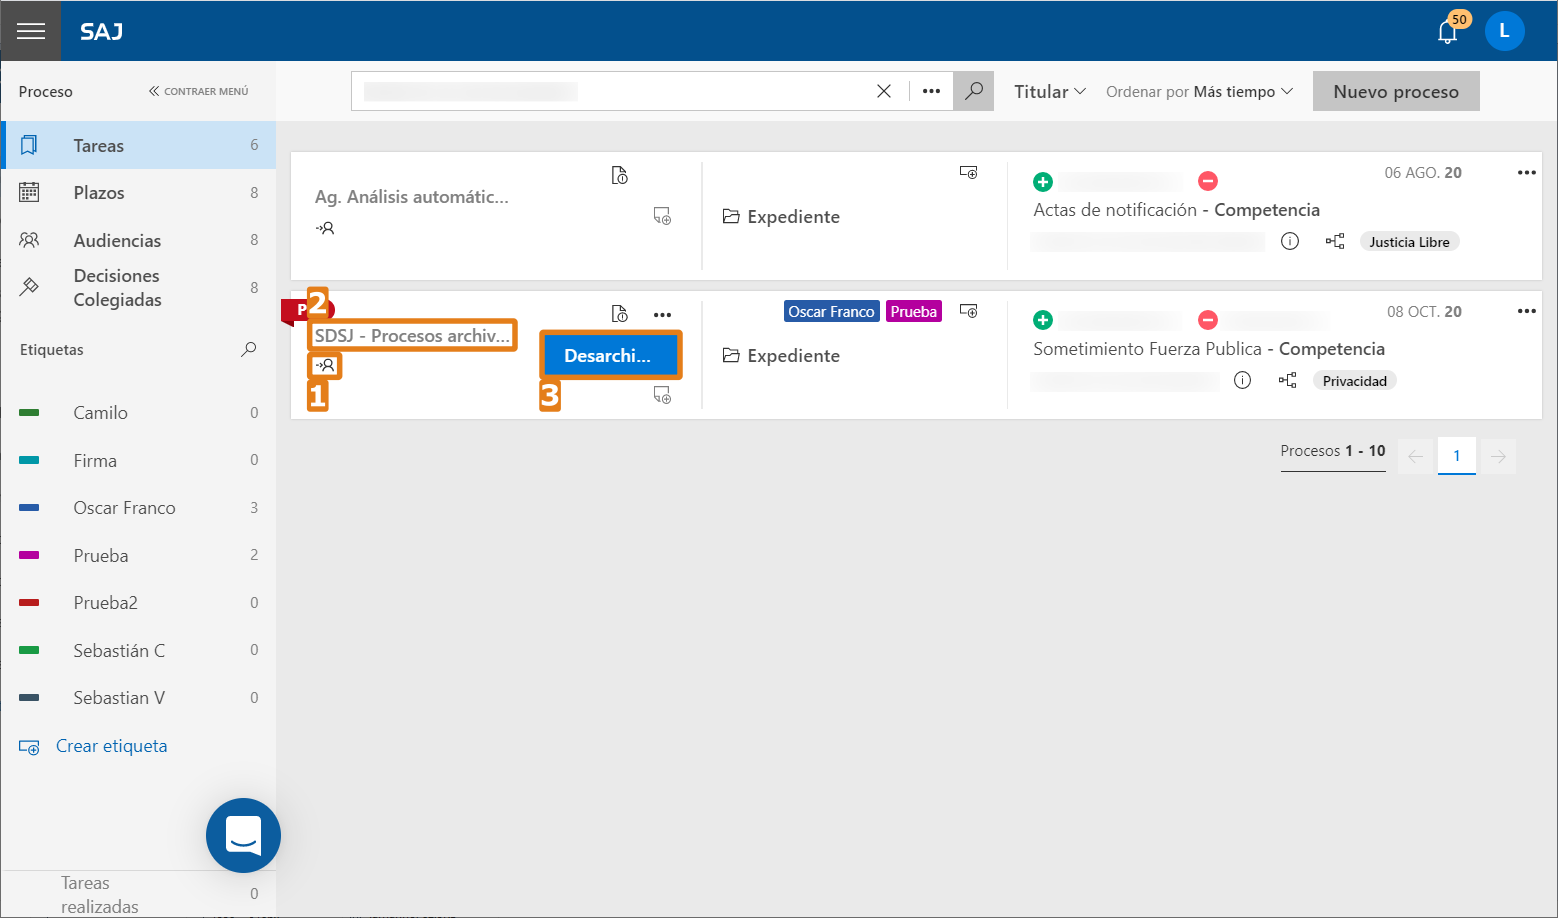1558x918 pixels.
Task: Select Tareas in the sidebar
Action: (x=138, y=145)
